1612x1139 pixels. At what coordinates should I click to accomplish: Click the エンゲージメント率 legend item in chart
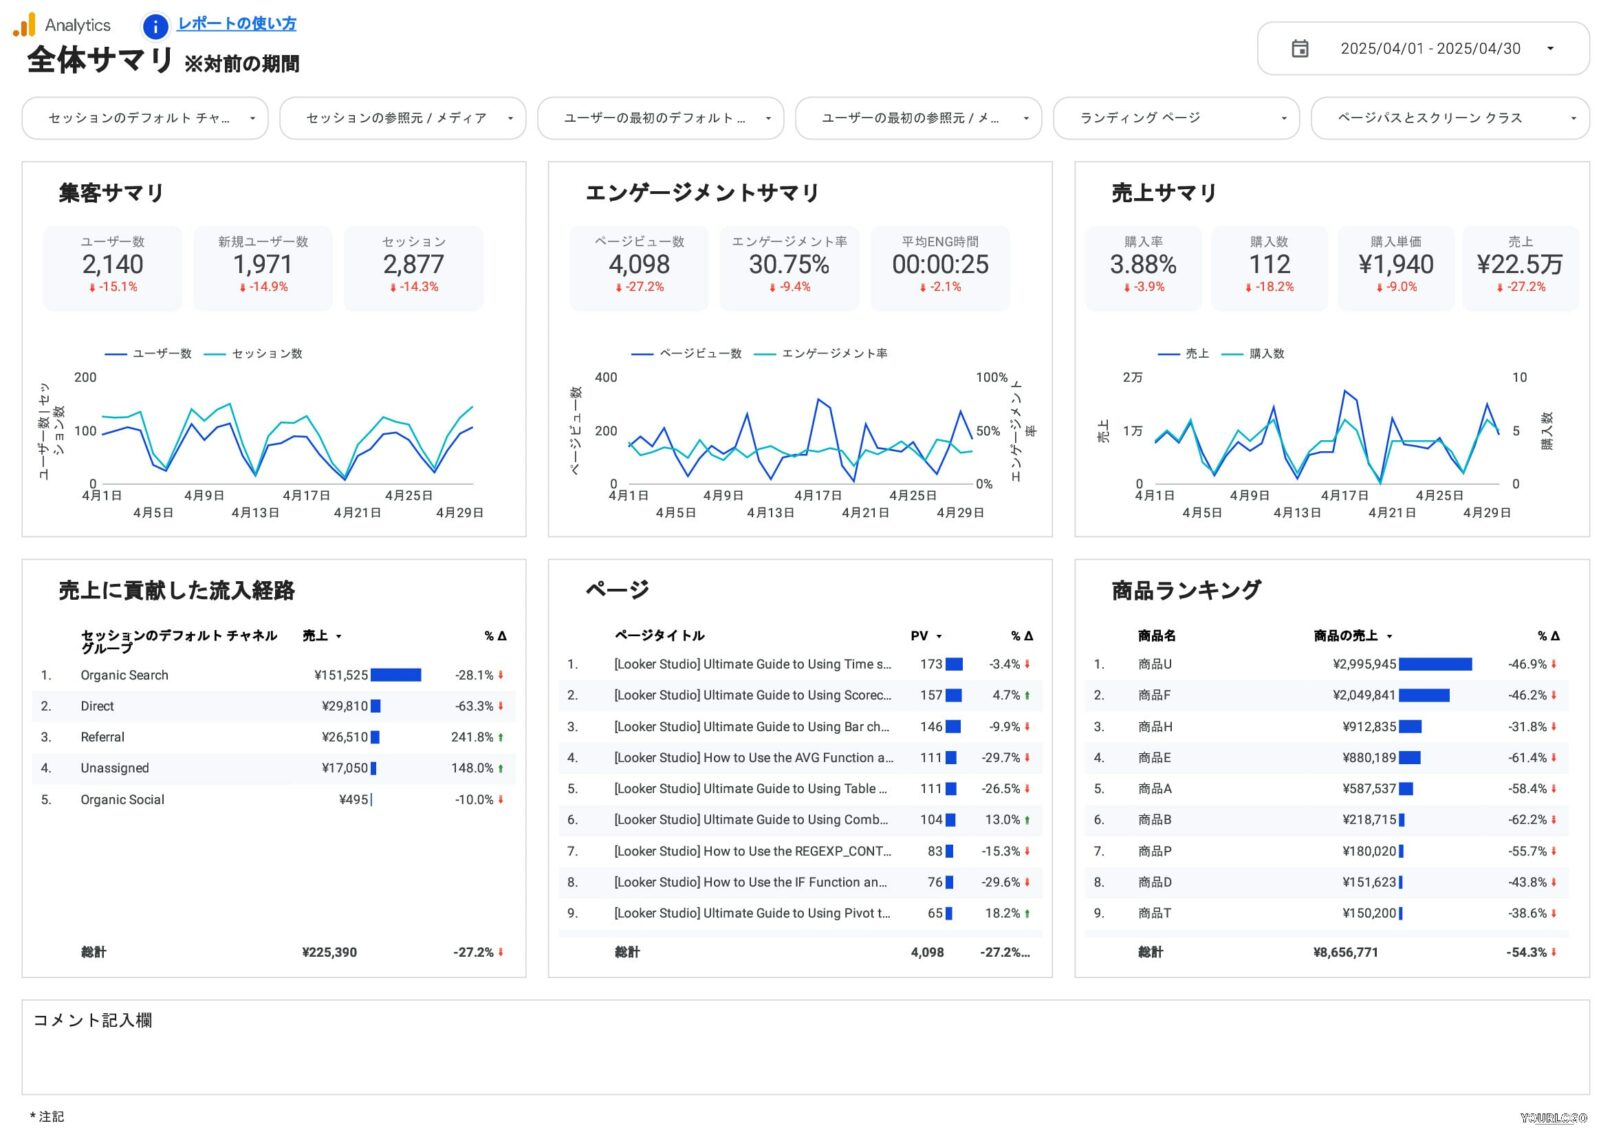point(822,354)
